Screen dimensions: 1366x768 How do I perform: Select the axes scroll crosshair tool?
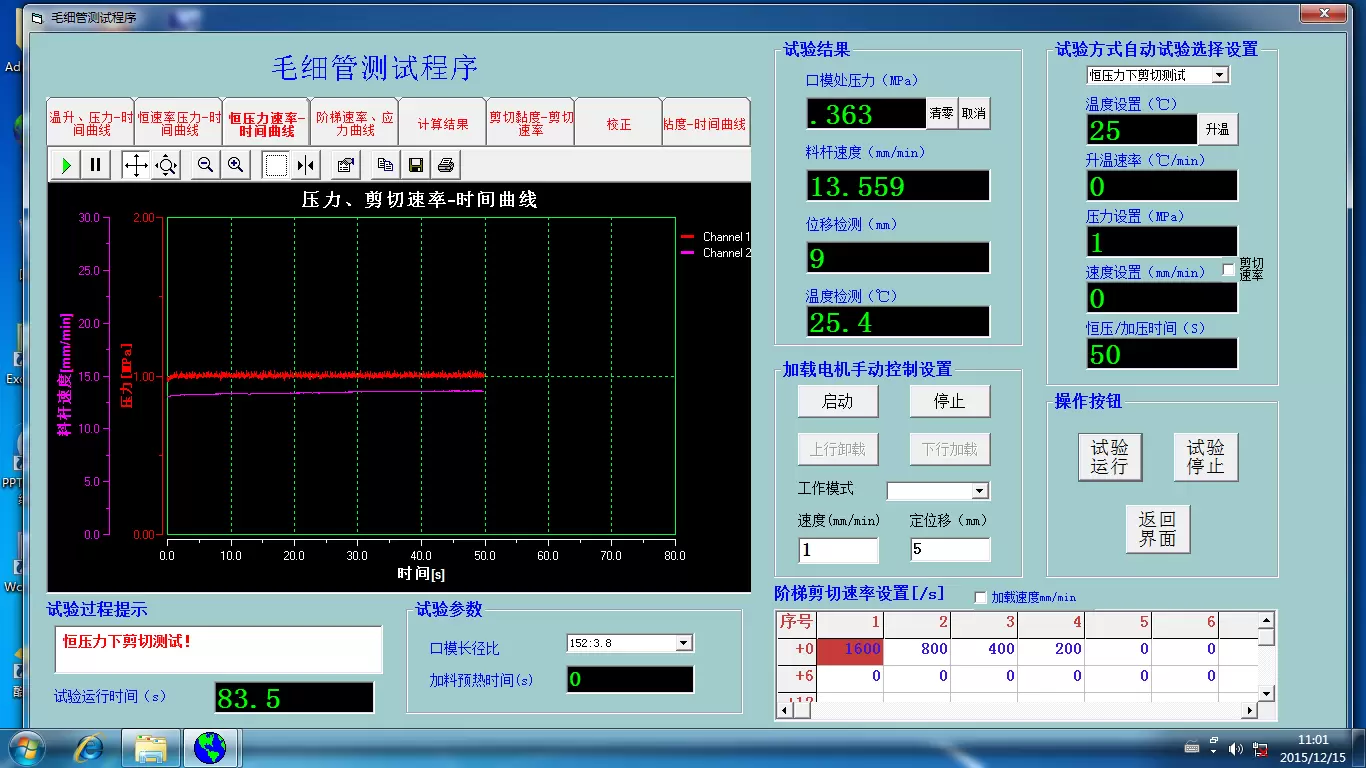tap(135, 165)
